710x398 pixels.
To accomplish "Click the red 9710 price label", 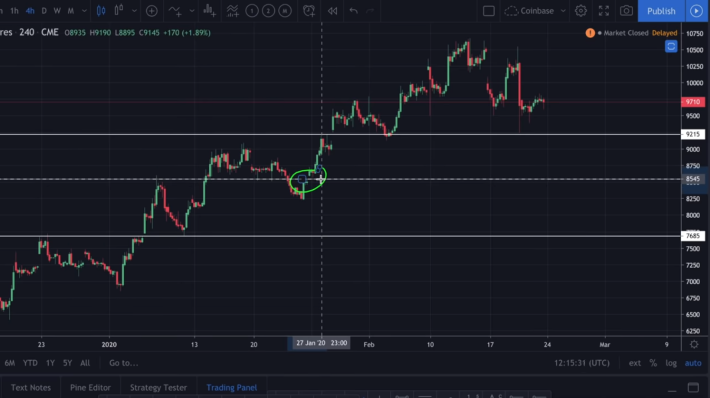I will coord(693,102).
